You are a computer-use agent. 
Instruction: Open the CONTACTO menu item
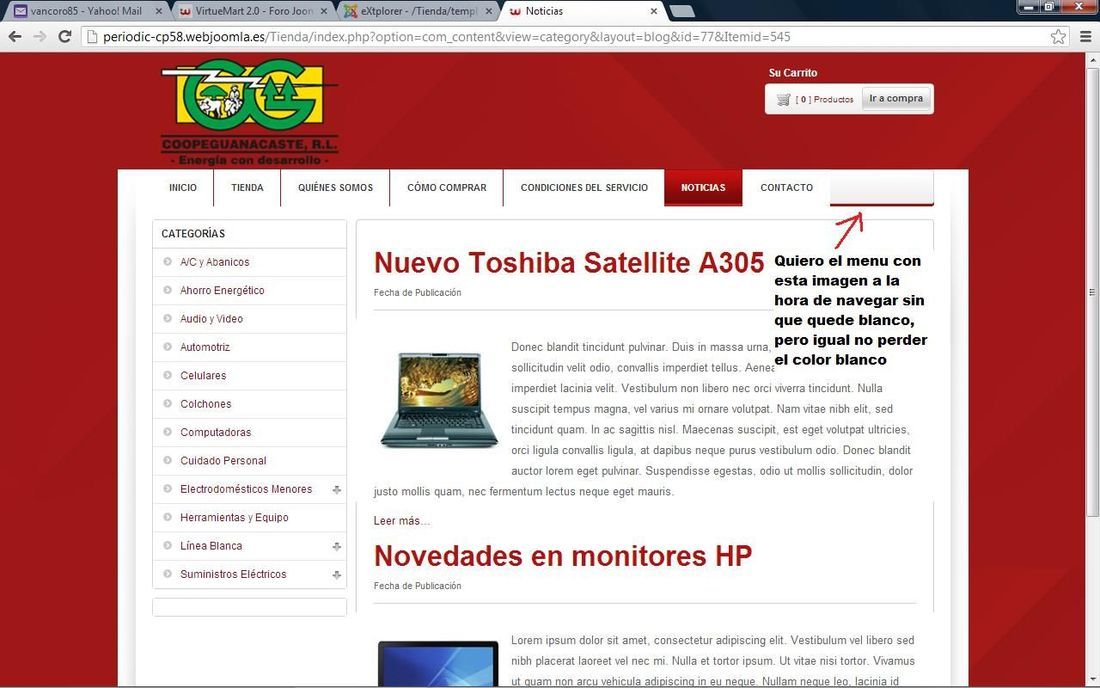[x=786, y=187]
